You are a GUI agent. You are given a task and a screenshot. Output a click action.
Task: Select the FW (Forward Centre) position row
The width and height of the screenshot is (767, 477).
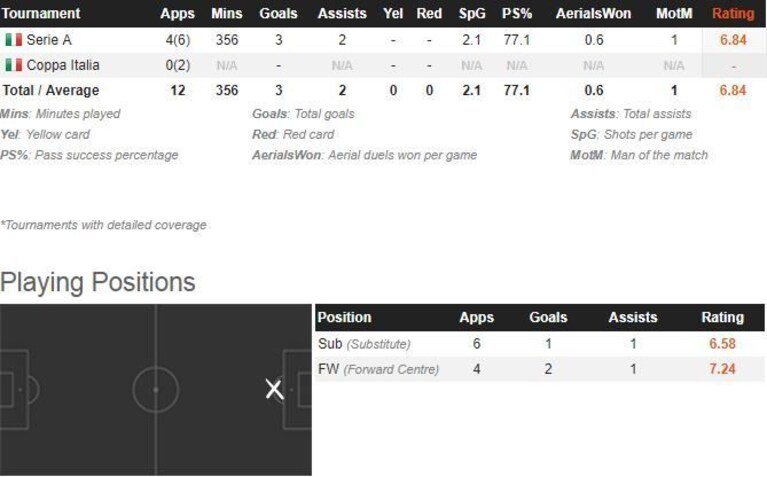tap(540, 369)
